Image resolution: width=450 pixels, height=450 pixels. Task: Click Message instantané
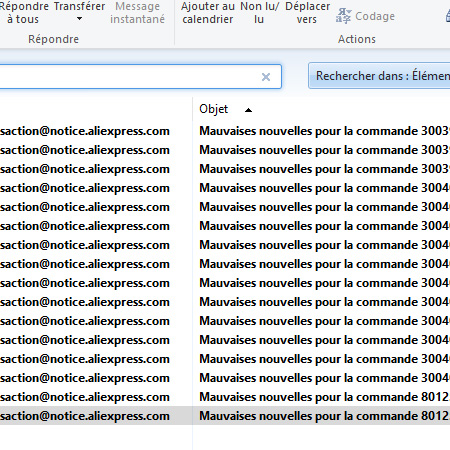tap(137, 13)
